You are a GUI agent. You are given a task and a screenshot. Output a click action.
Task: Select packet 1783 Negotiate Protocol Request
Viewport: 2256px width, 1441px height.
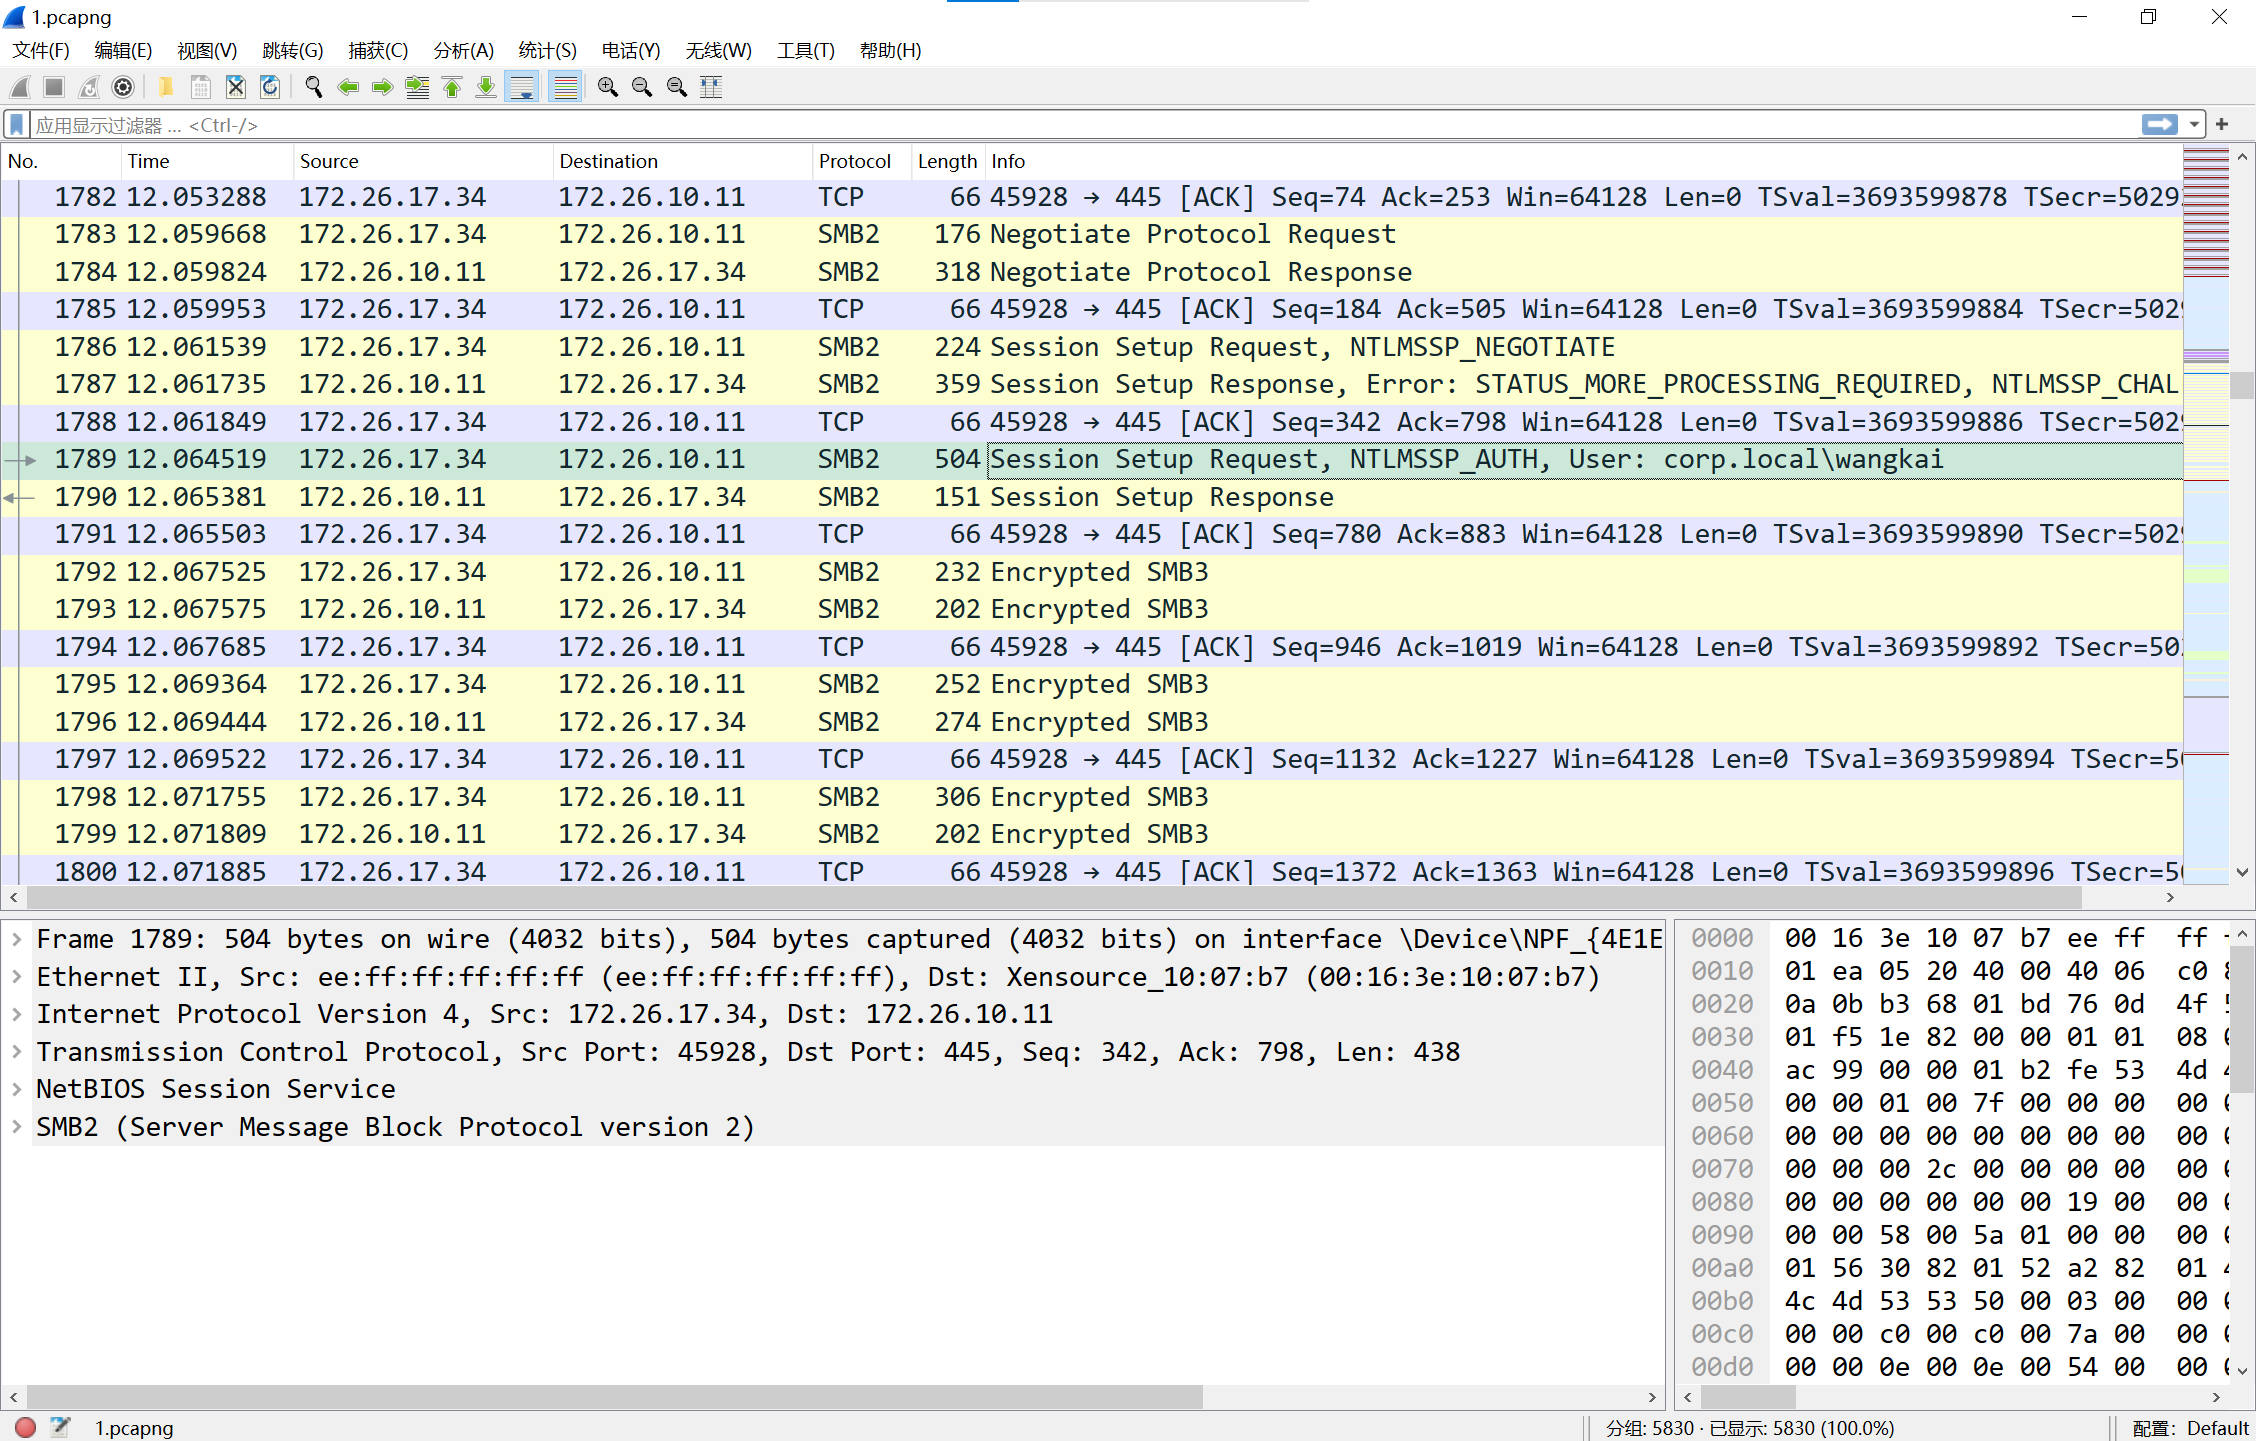point(1092,234)
